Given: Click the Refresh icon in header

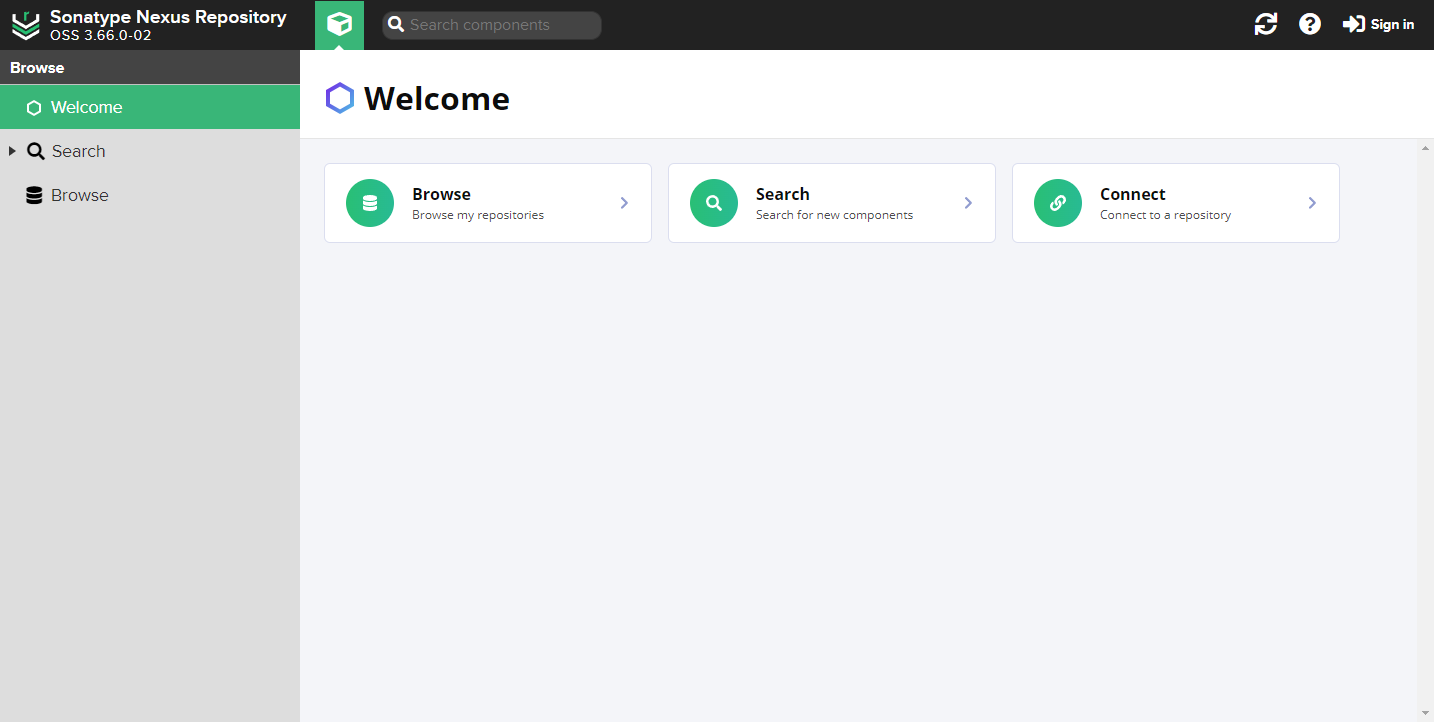Looking at the screenshot, I should 1265,25.
